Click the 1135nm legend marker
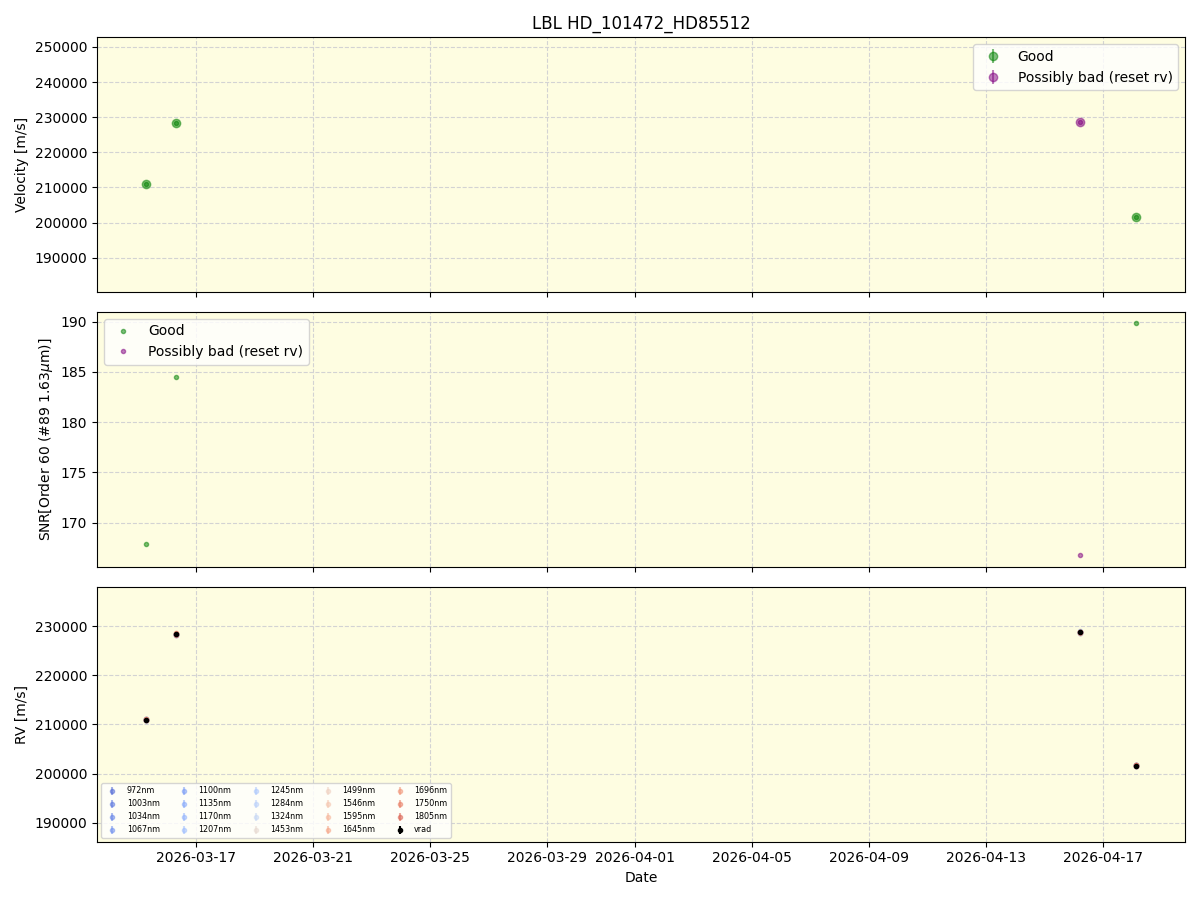 [184, 804]
